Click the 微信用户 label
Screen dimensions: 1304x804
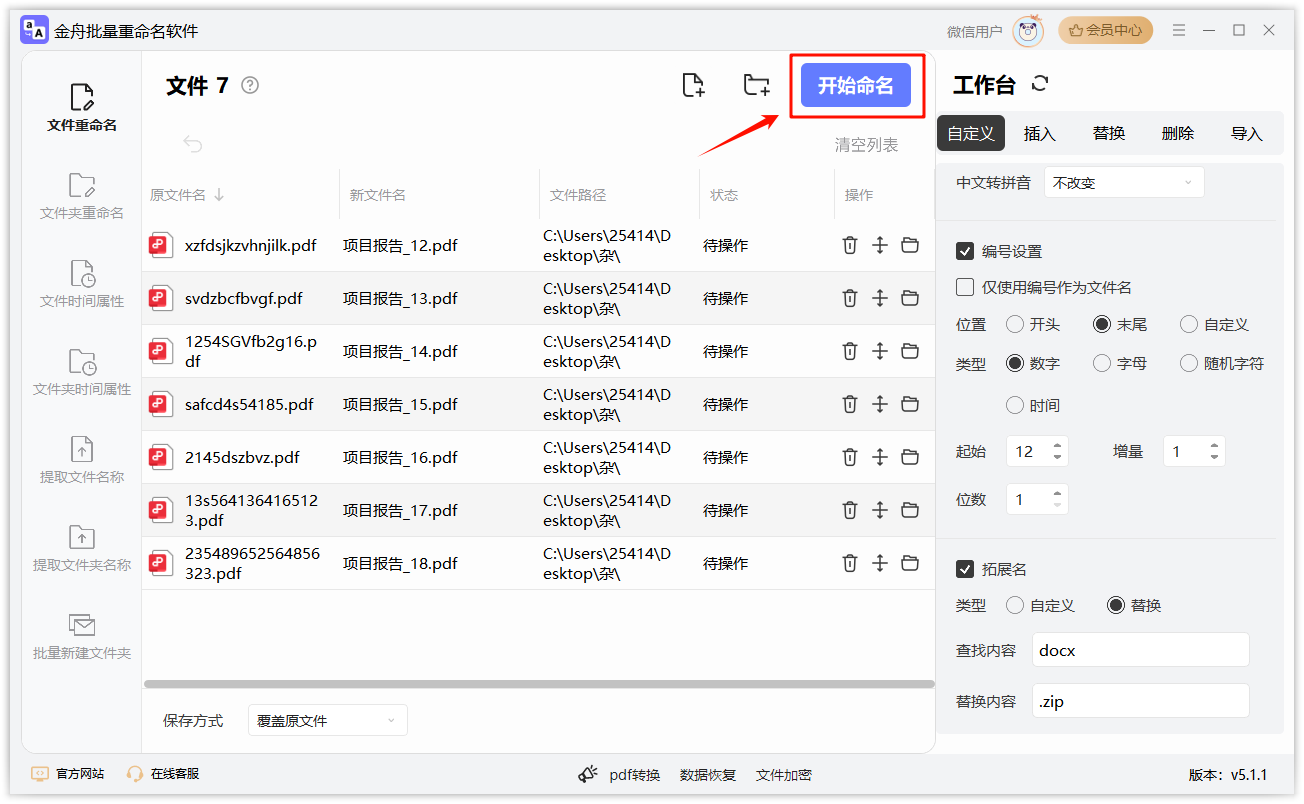coord(975,31)
